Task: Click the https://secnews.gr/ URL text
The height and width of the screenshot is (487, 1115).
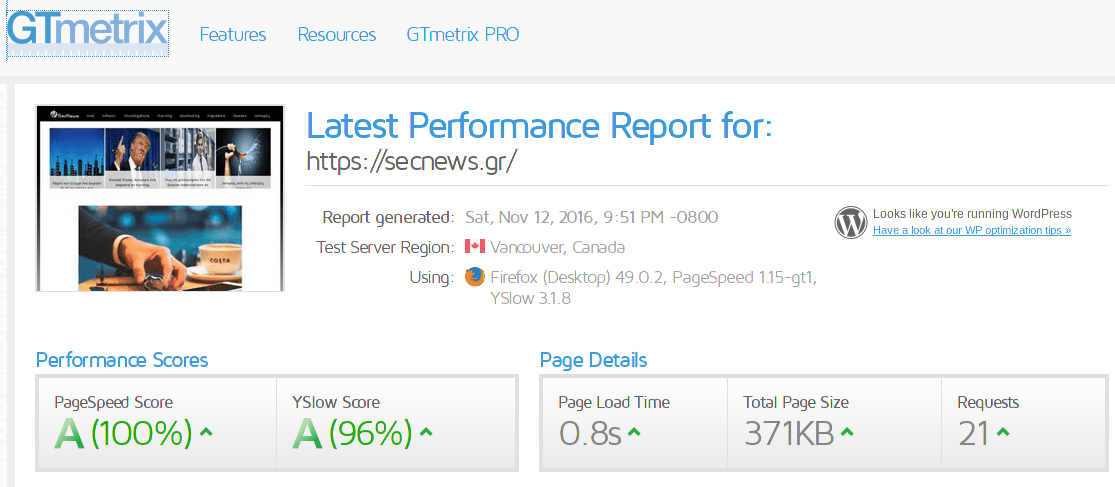Action: [x=410, y=161]
